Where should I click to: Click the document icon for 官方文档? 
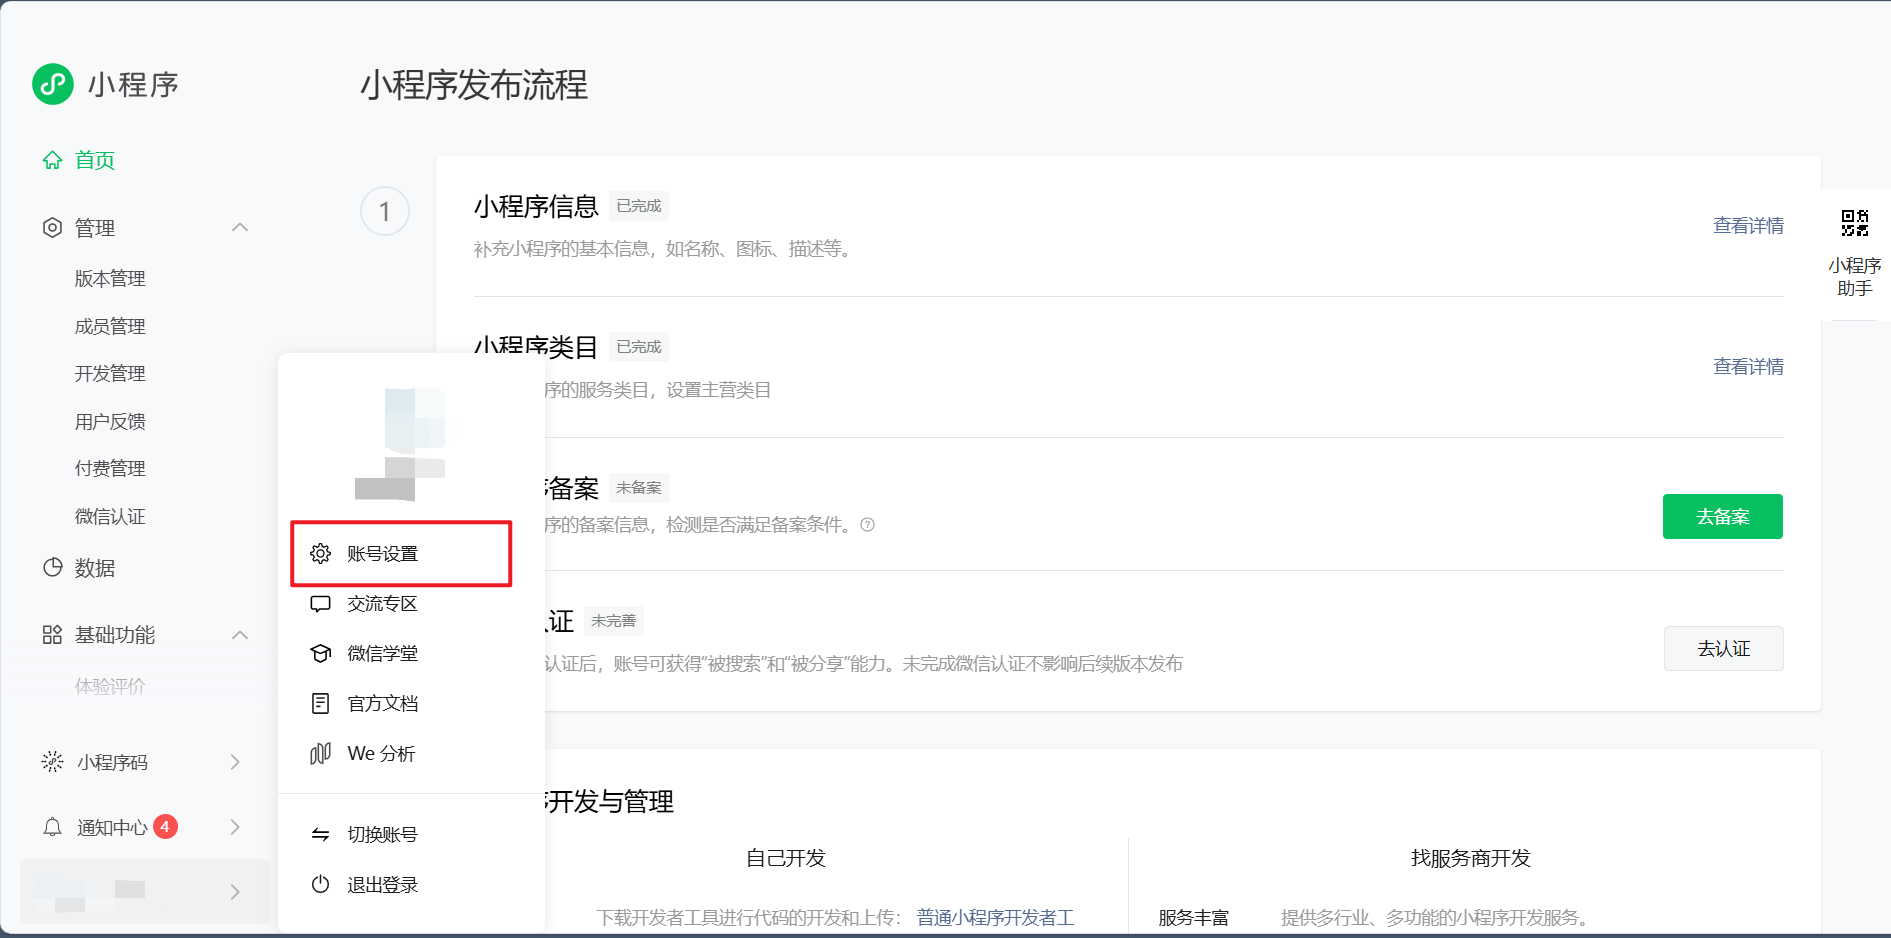(x=320, y=704)
